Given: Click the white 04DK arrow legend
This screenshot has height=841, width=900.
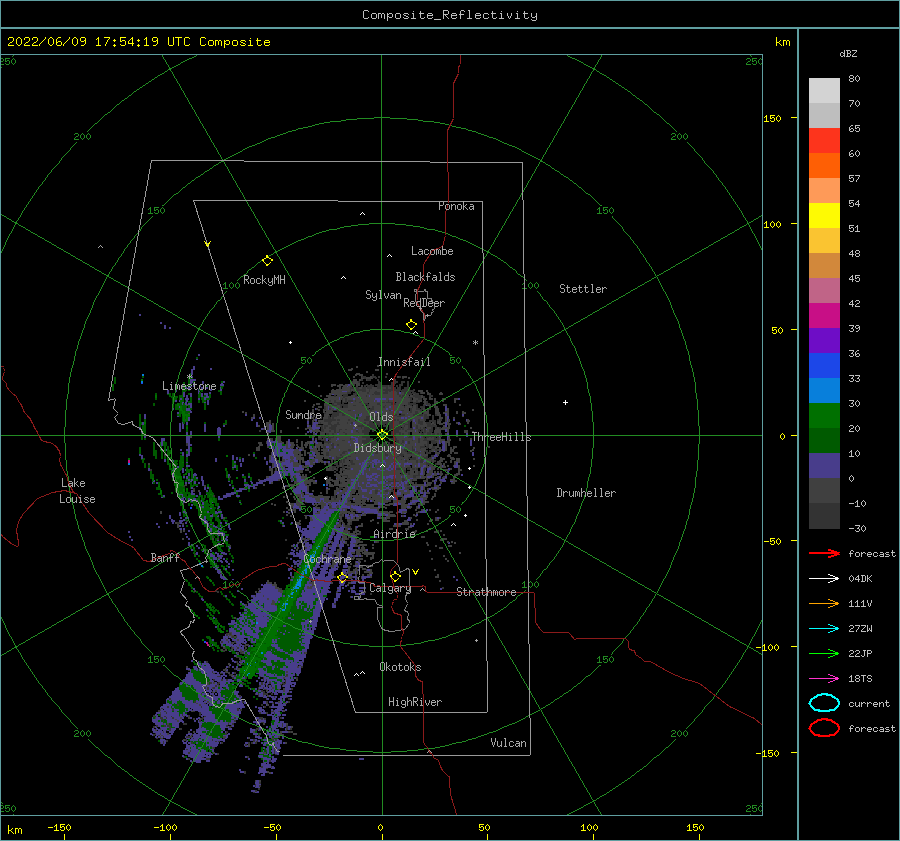Looking at the screenshot, I should point(824,579).
